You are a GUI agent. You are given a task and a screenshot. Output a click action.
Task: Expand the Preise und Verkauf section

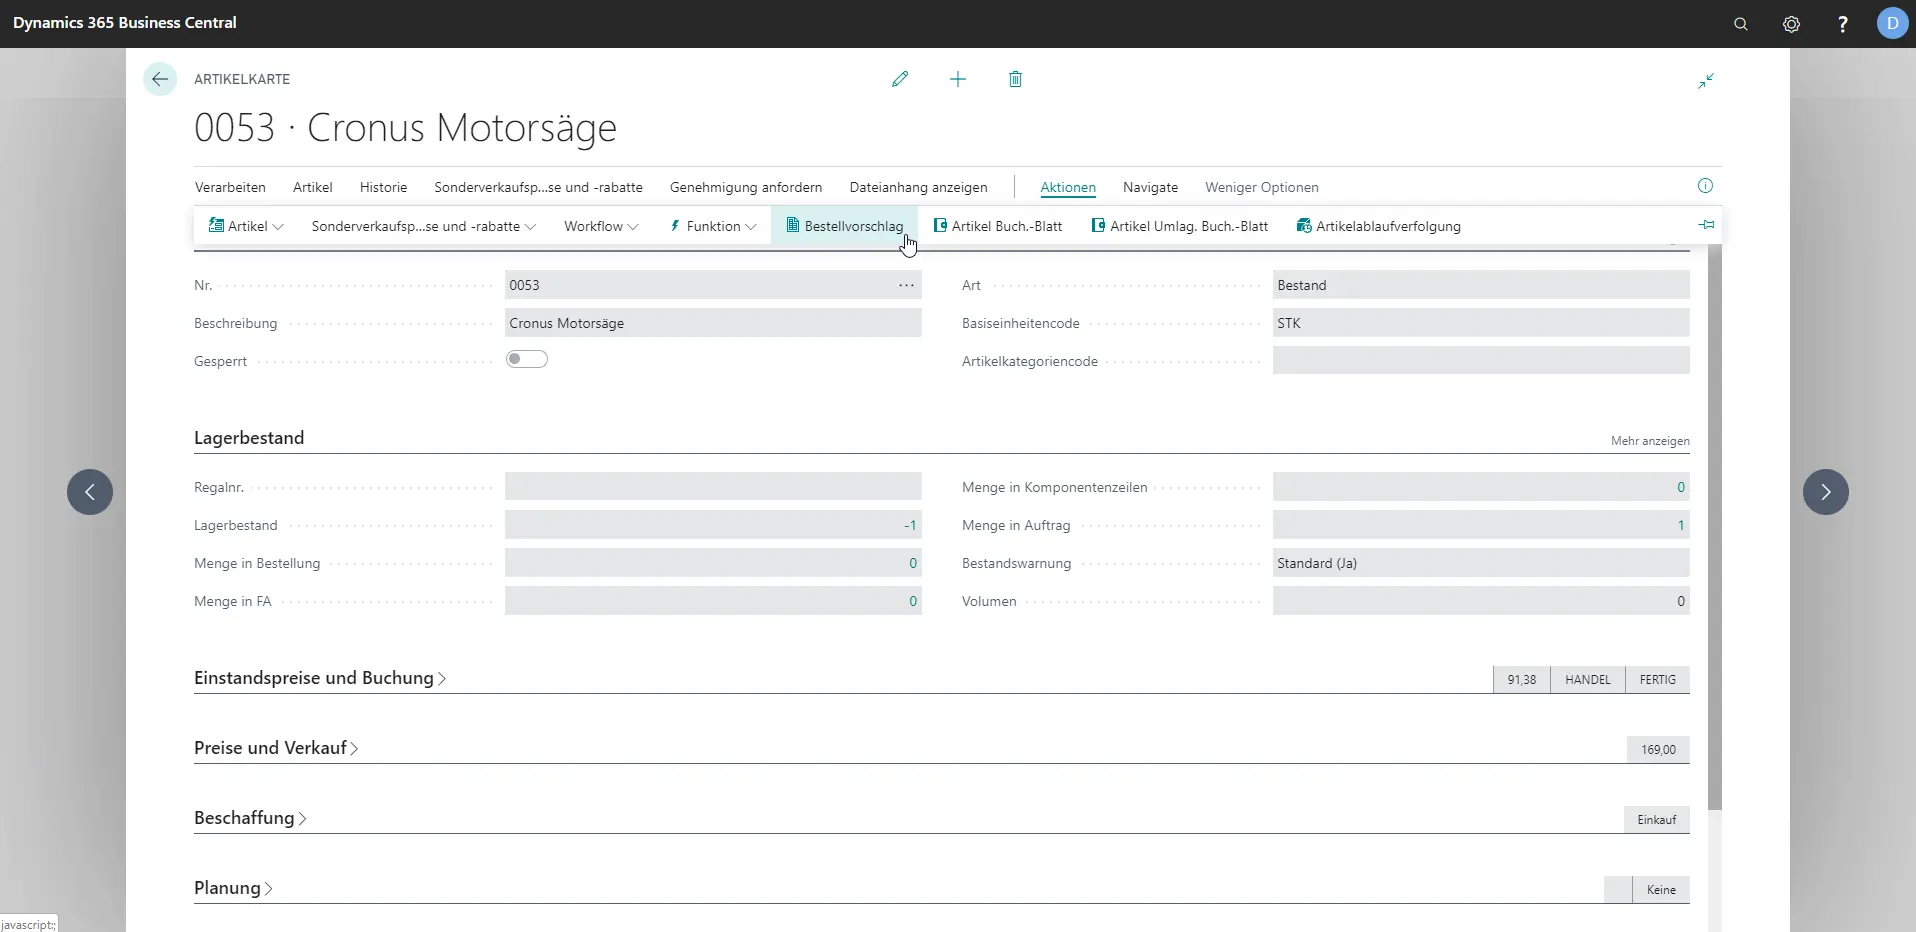(276, 748)
